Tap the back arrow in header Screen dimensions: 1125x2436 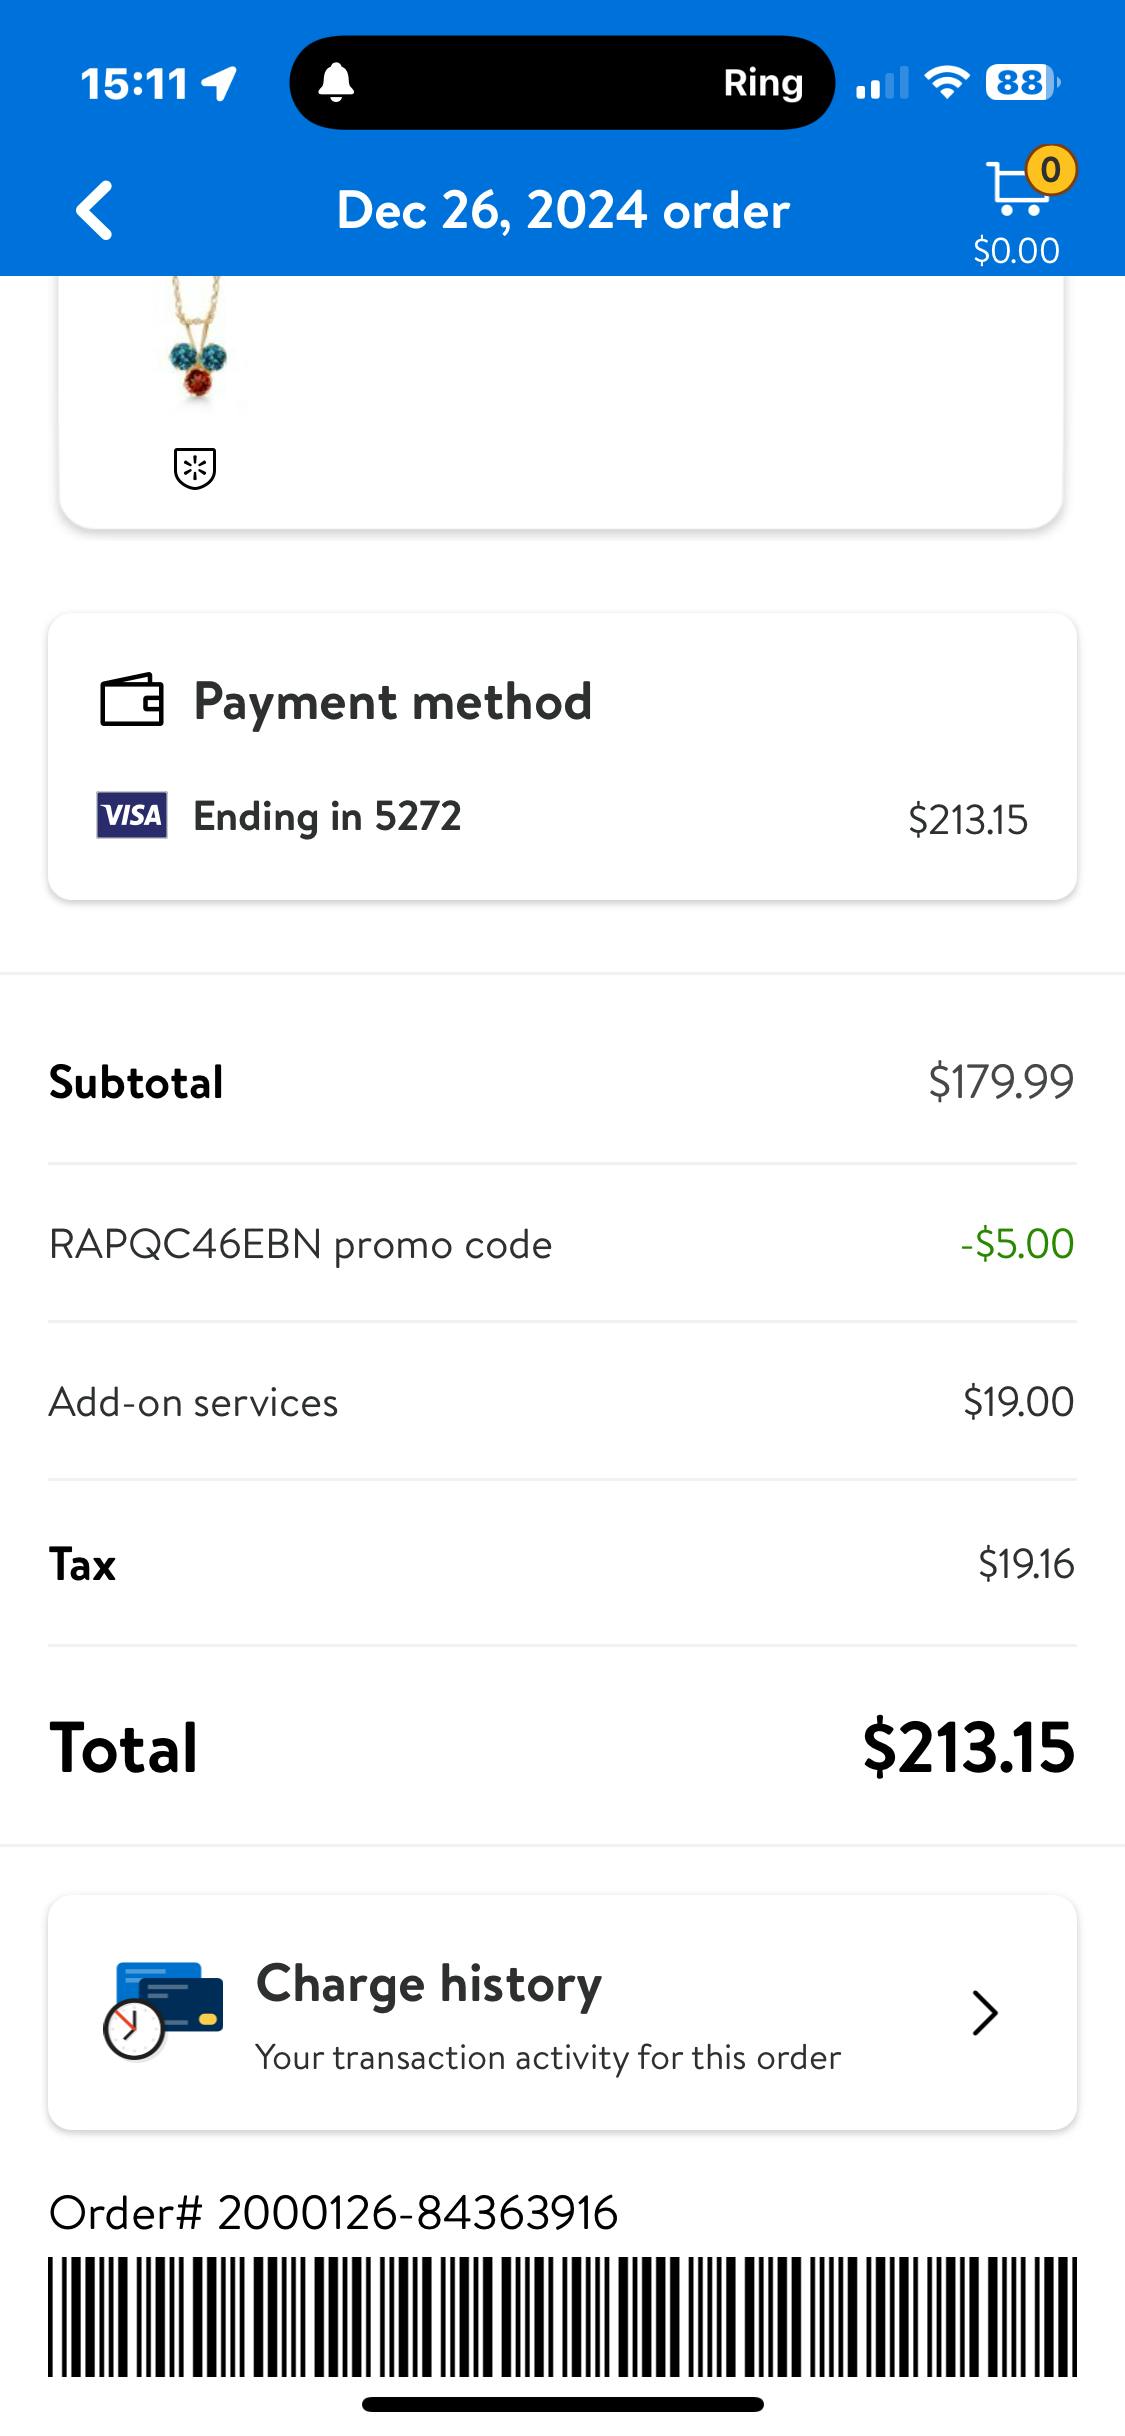95,210
